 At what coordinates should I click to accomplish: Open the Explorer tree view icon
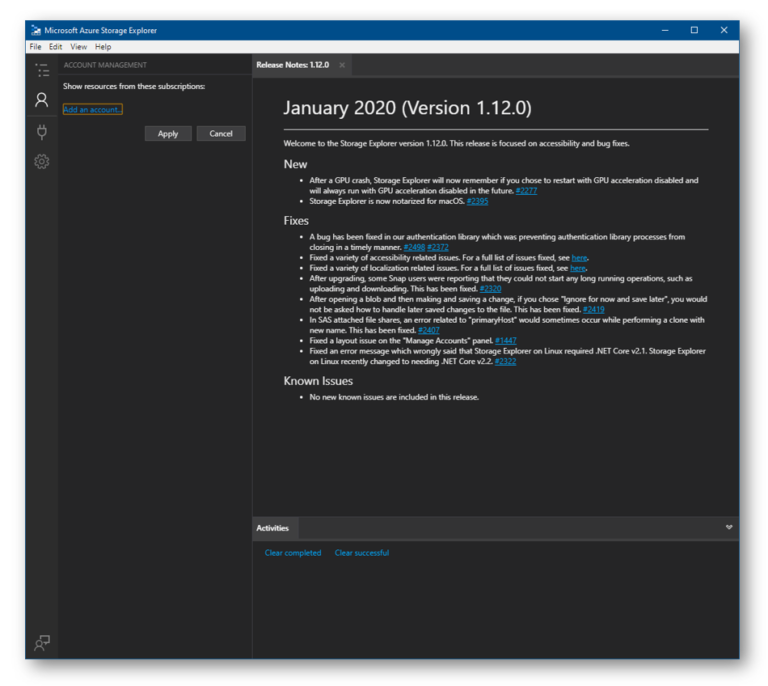click(x=42, y=70)
